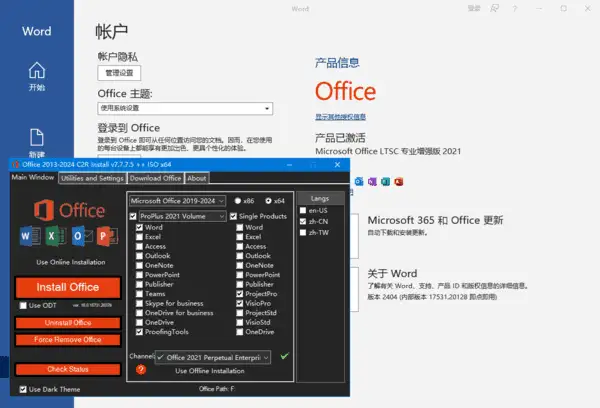
Task: Check the en-US language box
Action: (303, 210)
